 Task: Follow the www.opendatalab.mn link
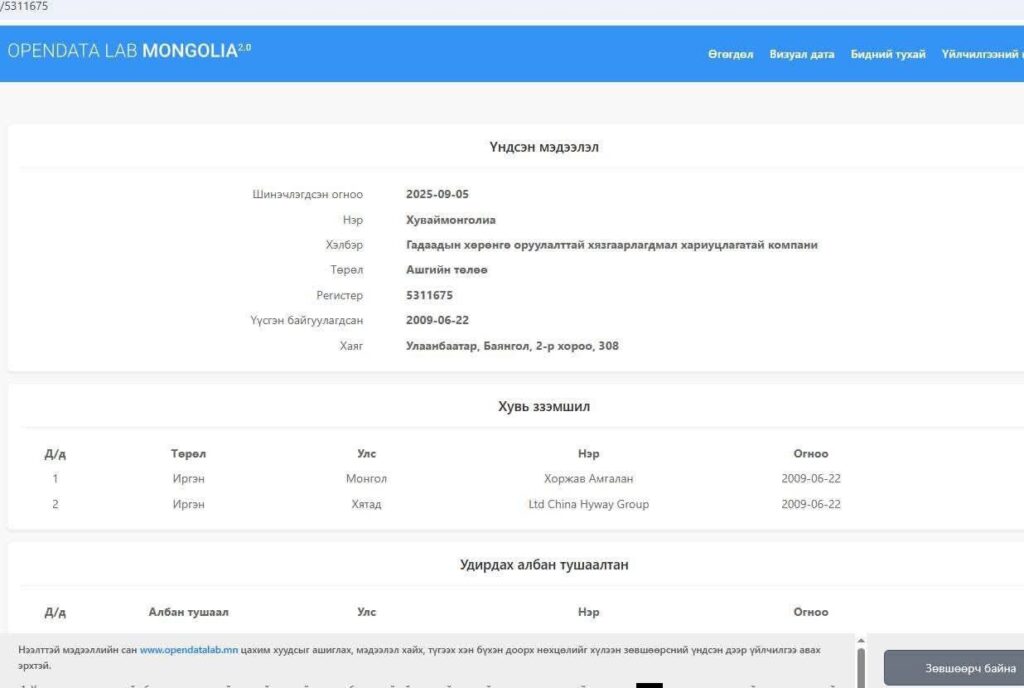pyautogui.click(x=189, y=650)
